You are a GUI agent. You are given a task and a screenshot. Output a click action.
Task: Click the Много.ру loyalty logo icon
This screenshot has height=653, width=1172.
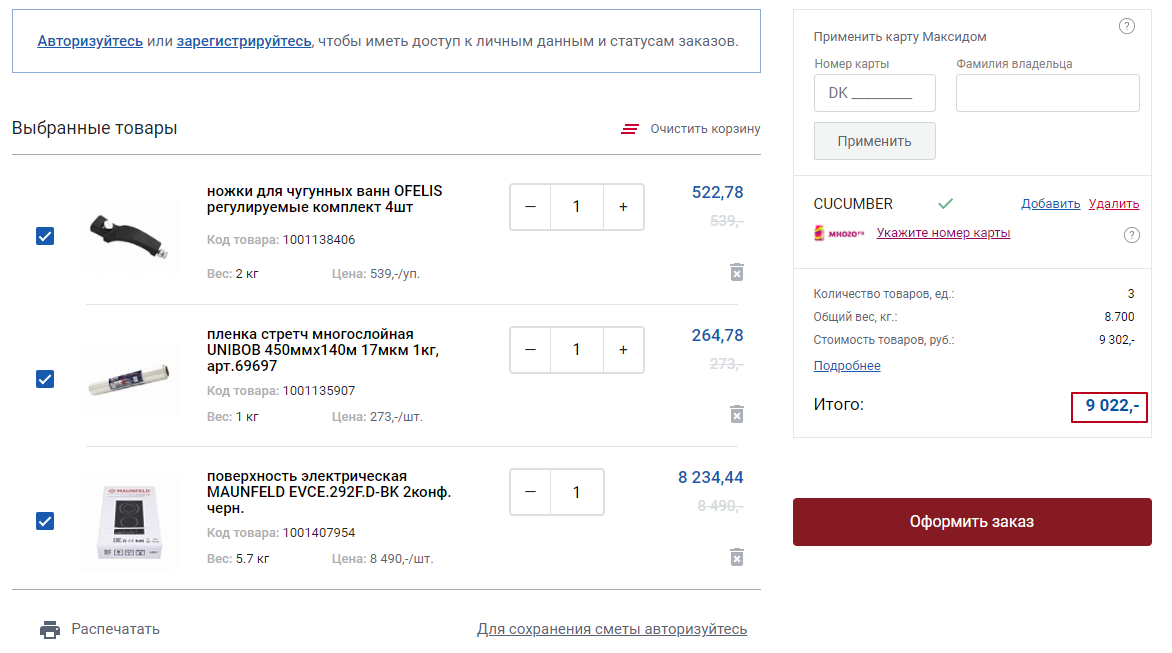pos(838,234)
